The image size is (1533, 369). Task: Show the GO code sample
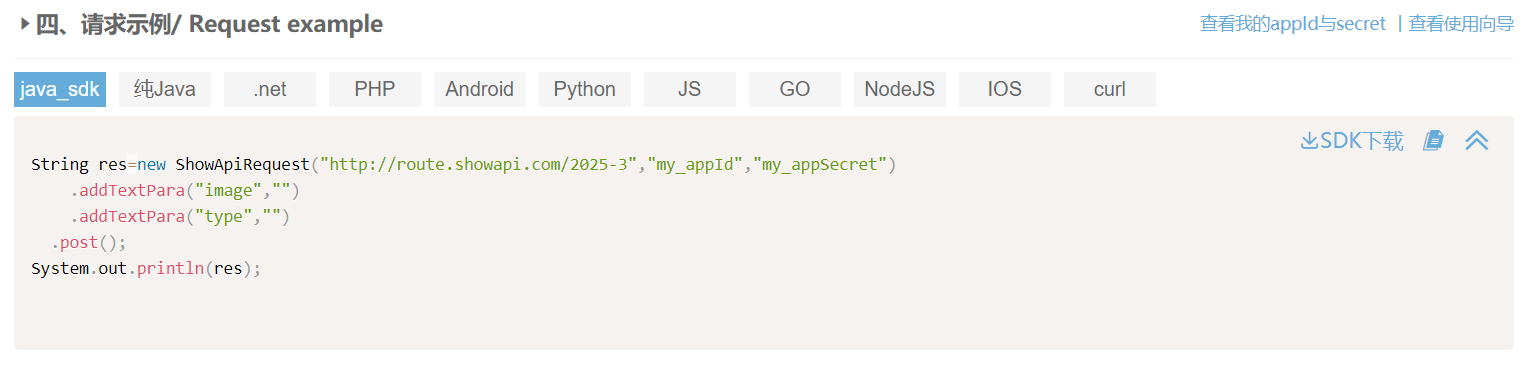coord(795,89)
